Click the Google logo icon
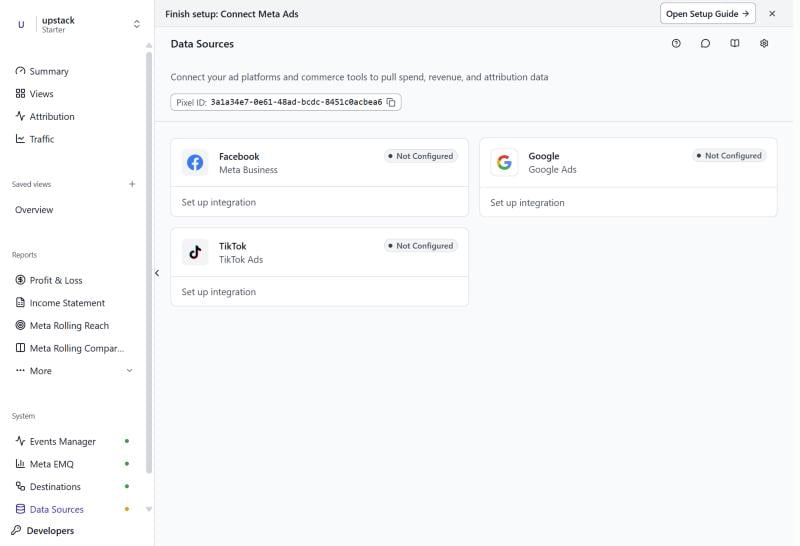Screen dimensions: 800x546 [x=504, y=162]
